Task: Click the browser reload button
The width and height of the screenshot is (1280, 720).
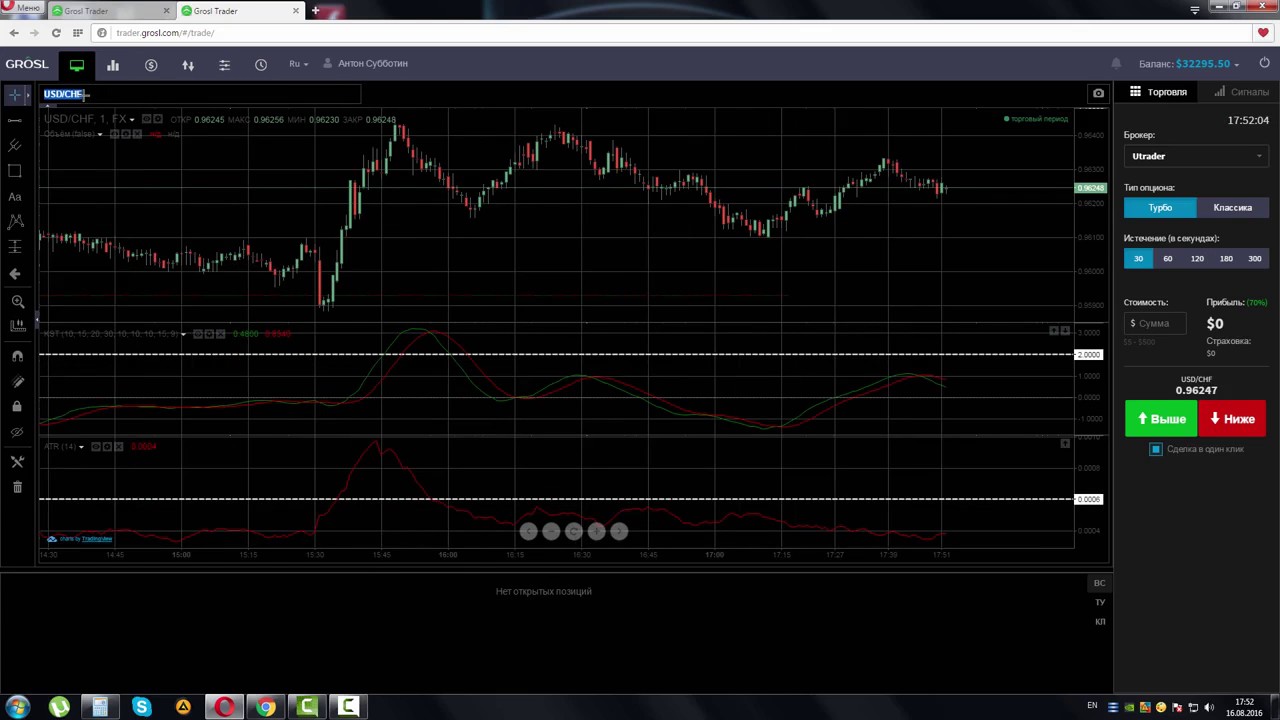Action: pyautogui.click(x=56, y=33)
